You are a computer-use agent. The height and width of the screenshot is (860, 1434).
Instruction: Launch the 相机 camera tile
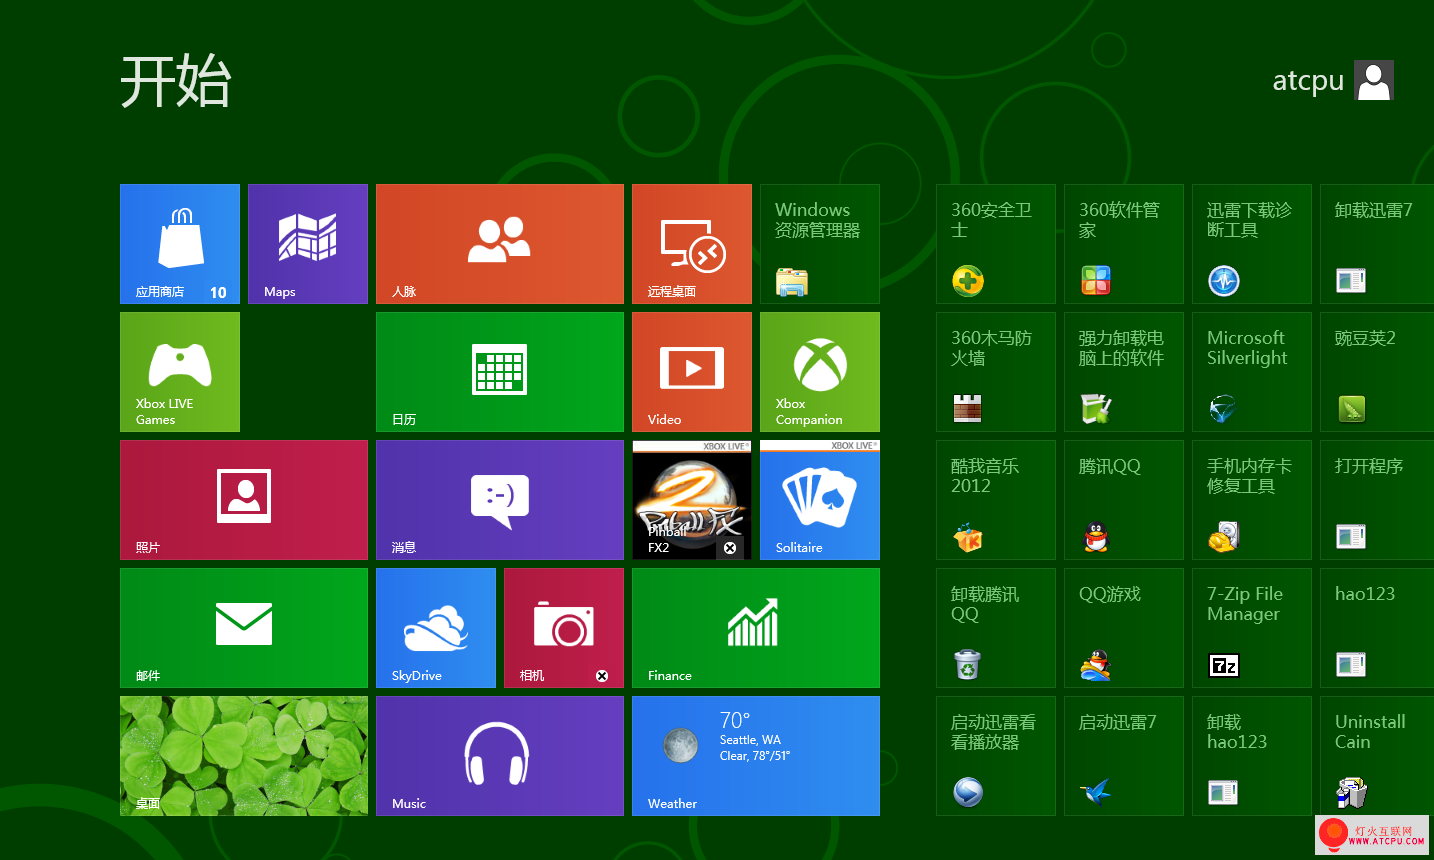point(563,627)
